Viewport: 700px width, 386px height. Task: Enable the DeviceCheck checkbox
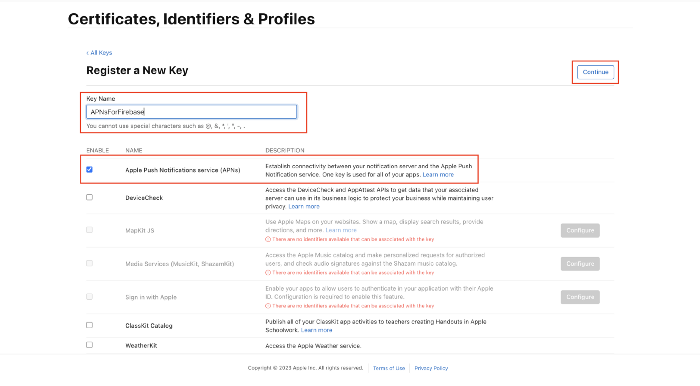[89, 197]
